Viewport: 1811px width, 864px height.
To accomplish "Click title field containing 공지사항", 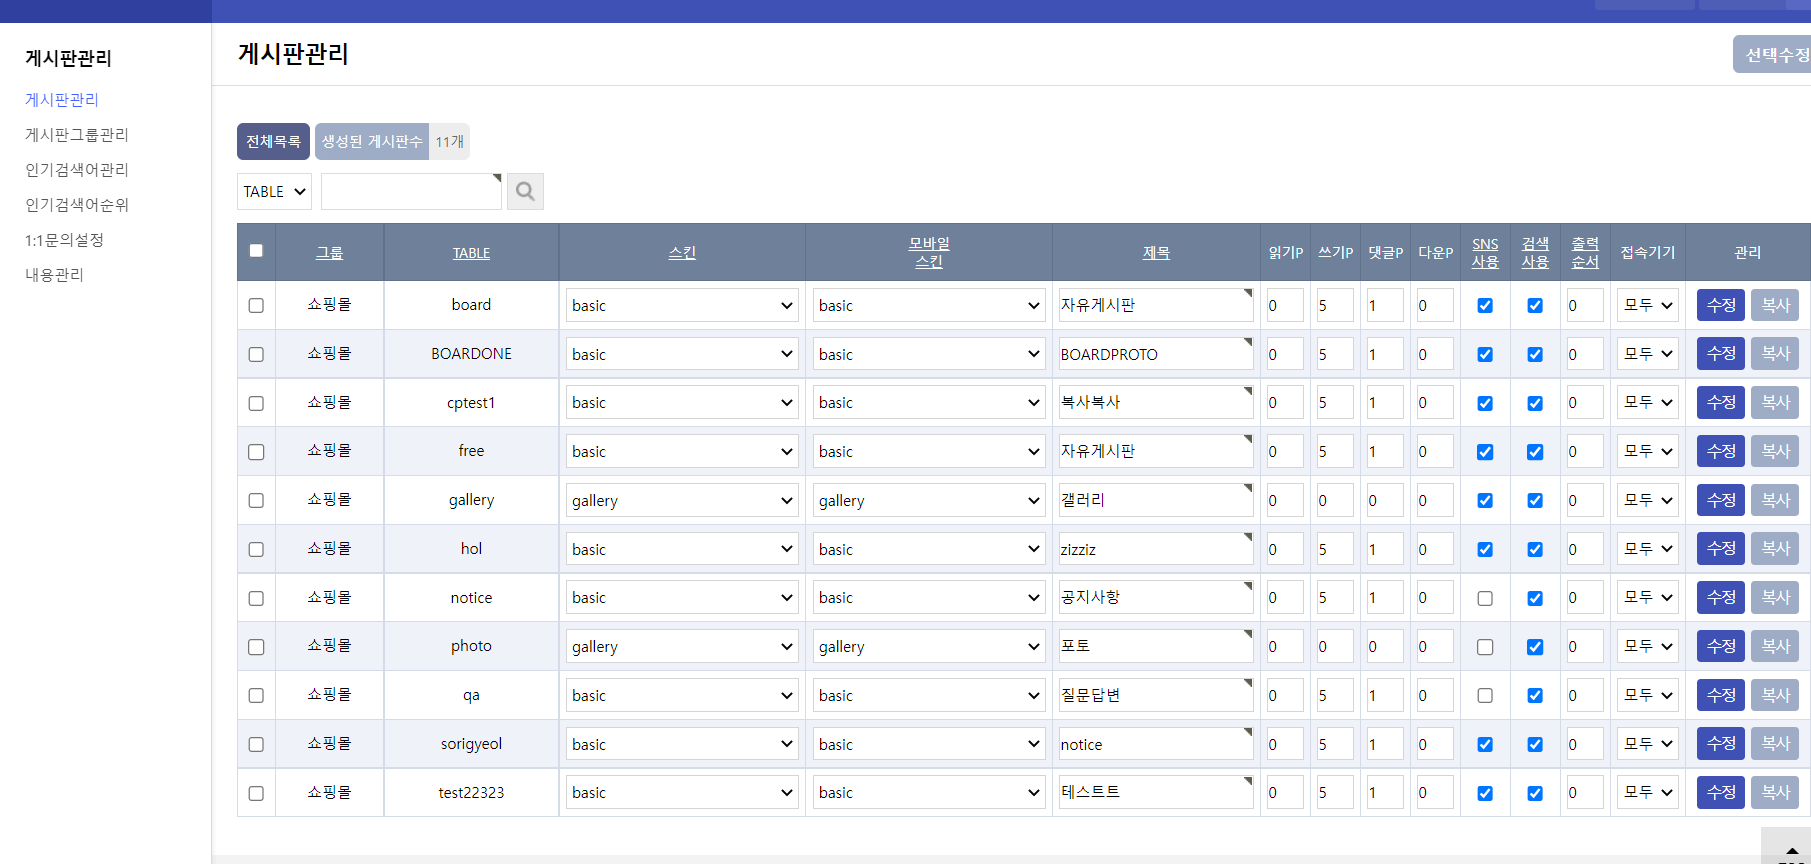I will point(1156,597).
